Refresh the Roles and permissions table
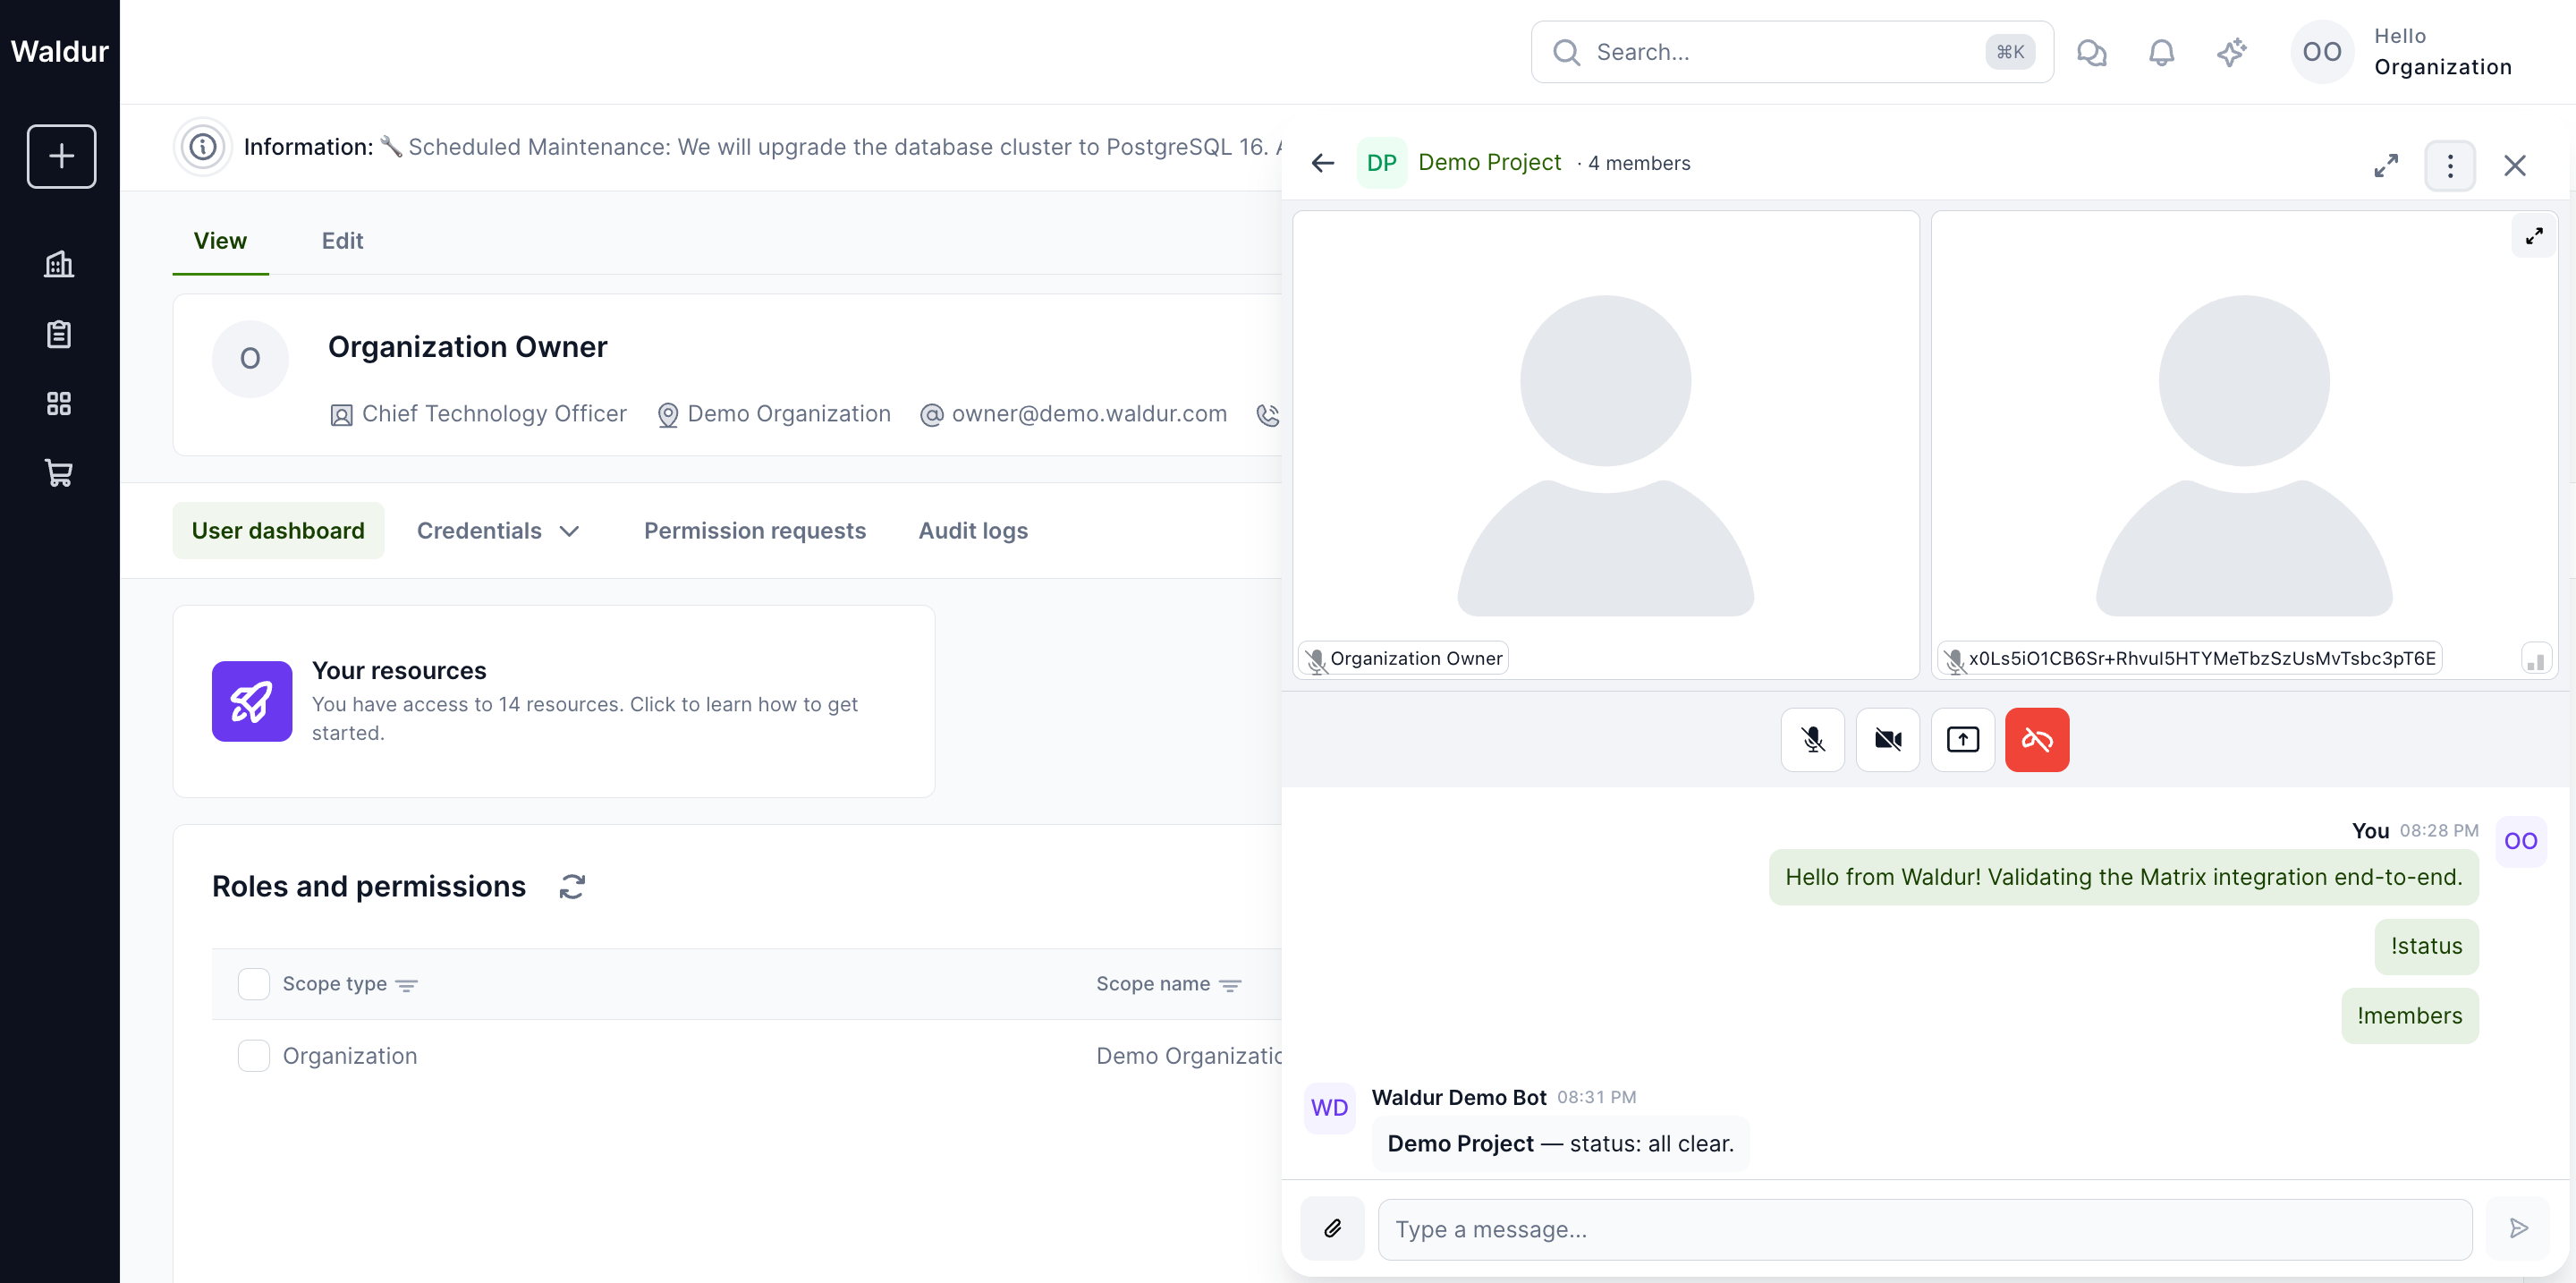The image size is (2576, 1283). [x=572, y=887]
